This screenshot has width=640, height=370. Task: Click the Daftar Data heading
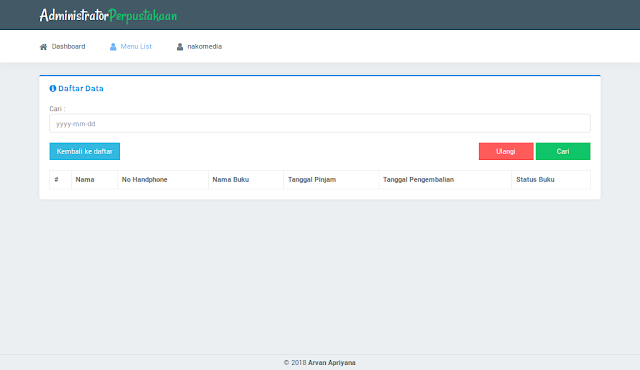(x=81, y=89)
